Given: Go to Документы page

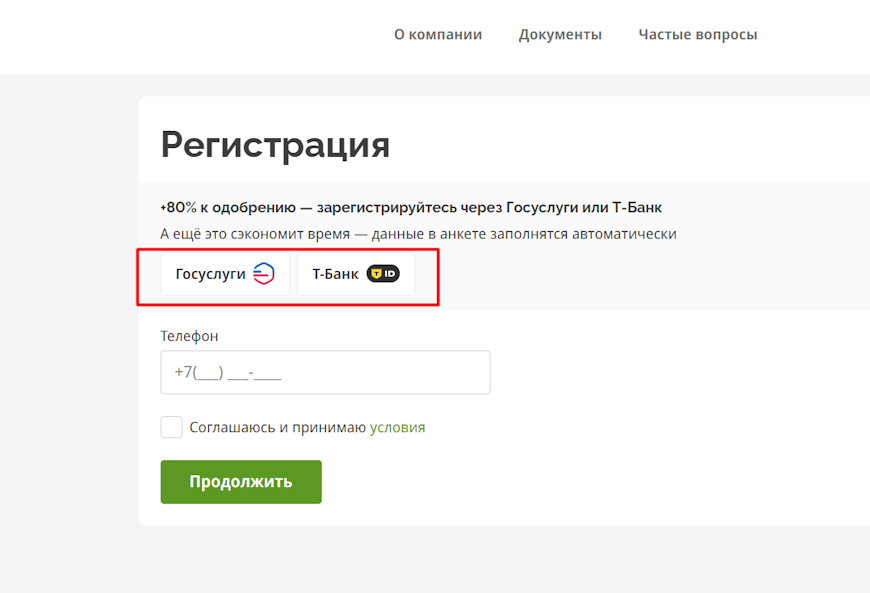Looking at the screenshot, I should coord(560,34).
